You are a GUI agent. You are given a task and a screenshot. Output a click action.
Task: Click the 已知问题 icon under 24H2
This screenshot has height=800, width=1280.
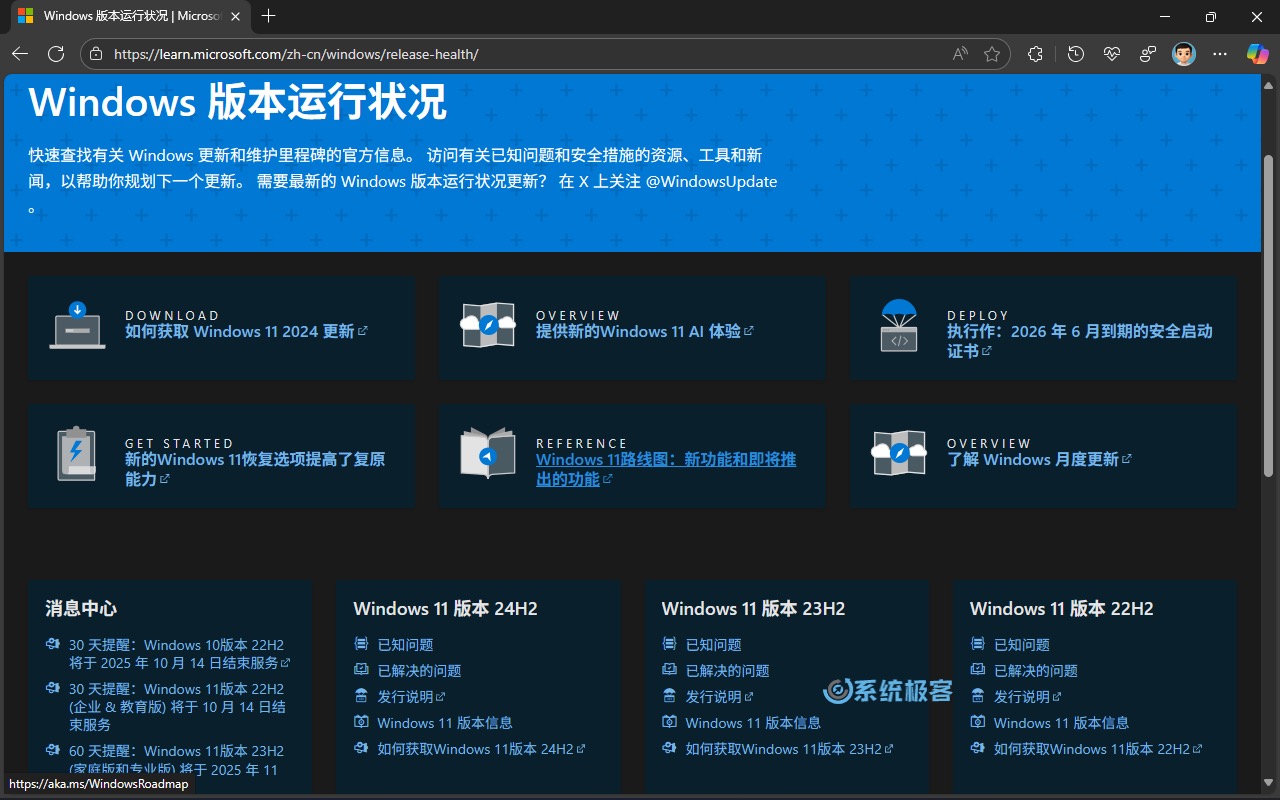coord(361,644)
